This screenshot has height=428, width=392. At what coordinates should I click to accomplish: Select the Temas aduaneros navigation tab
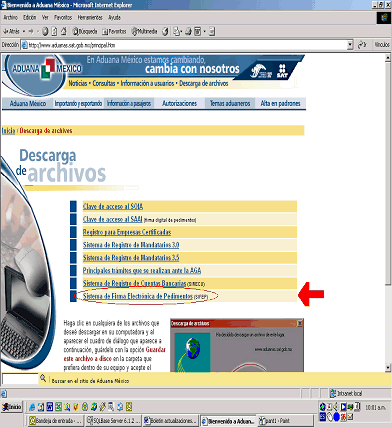[x=230, y=104]
